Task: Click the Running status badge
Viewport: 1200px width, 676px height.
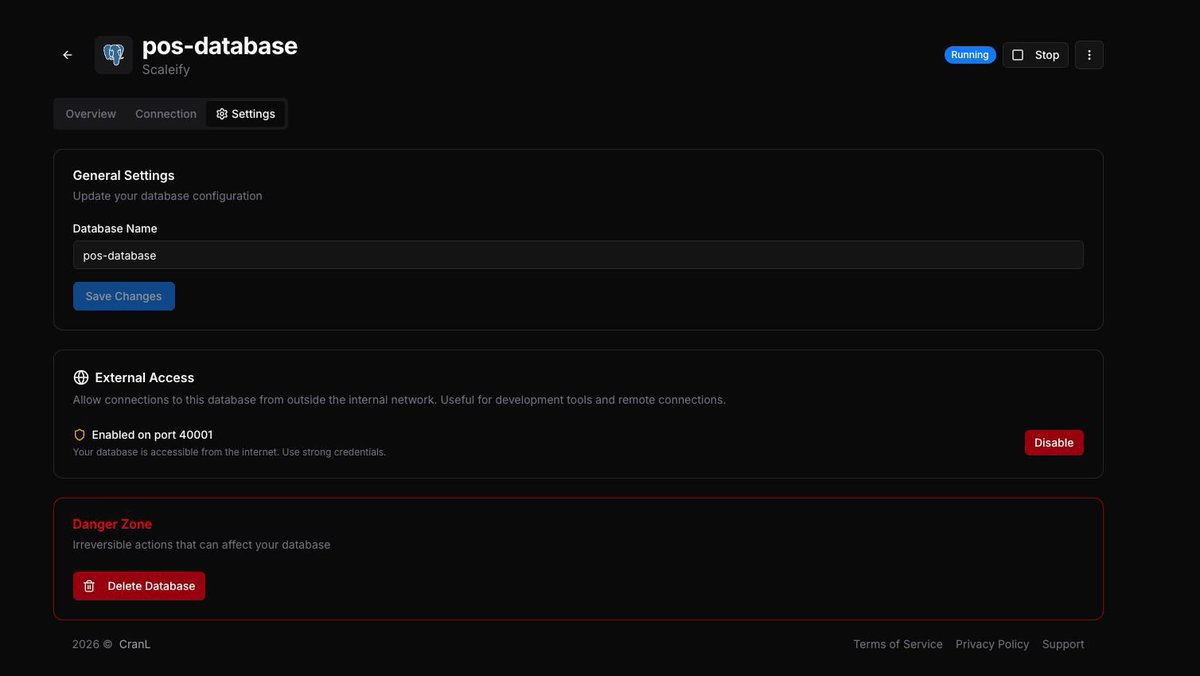Action: [970, 55]
